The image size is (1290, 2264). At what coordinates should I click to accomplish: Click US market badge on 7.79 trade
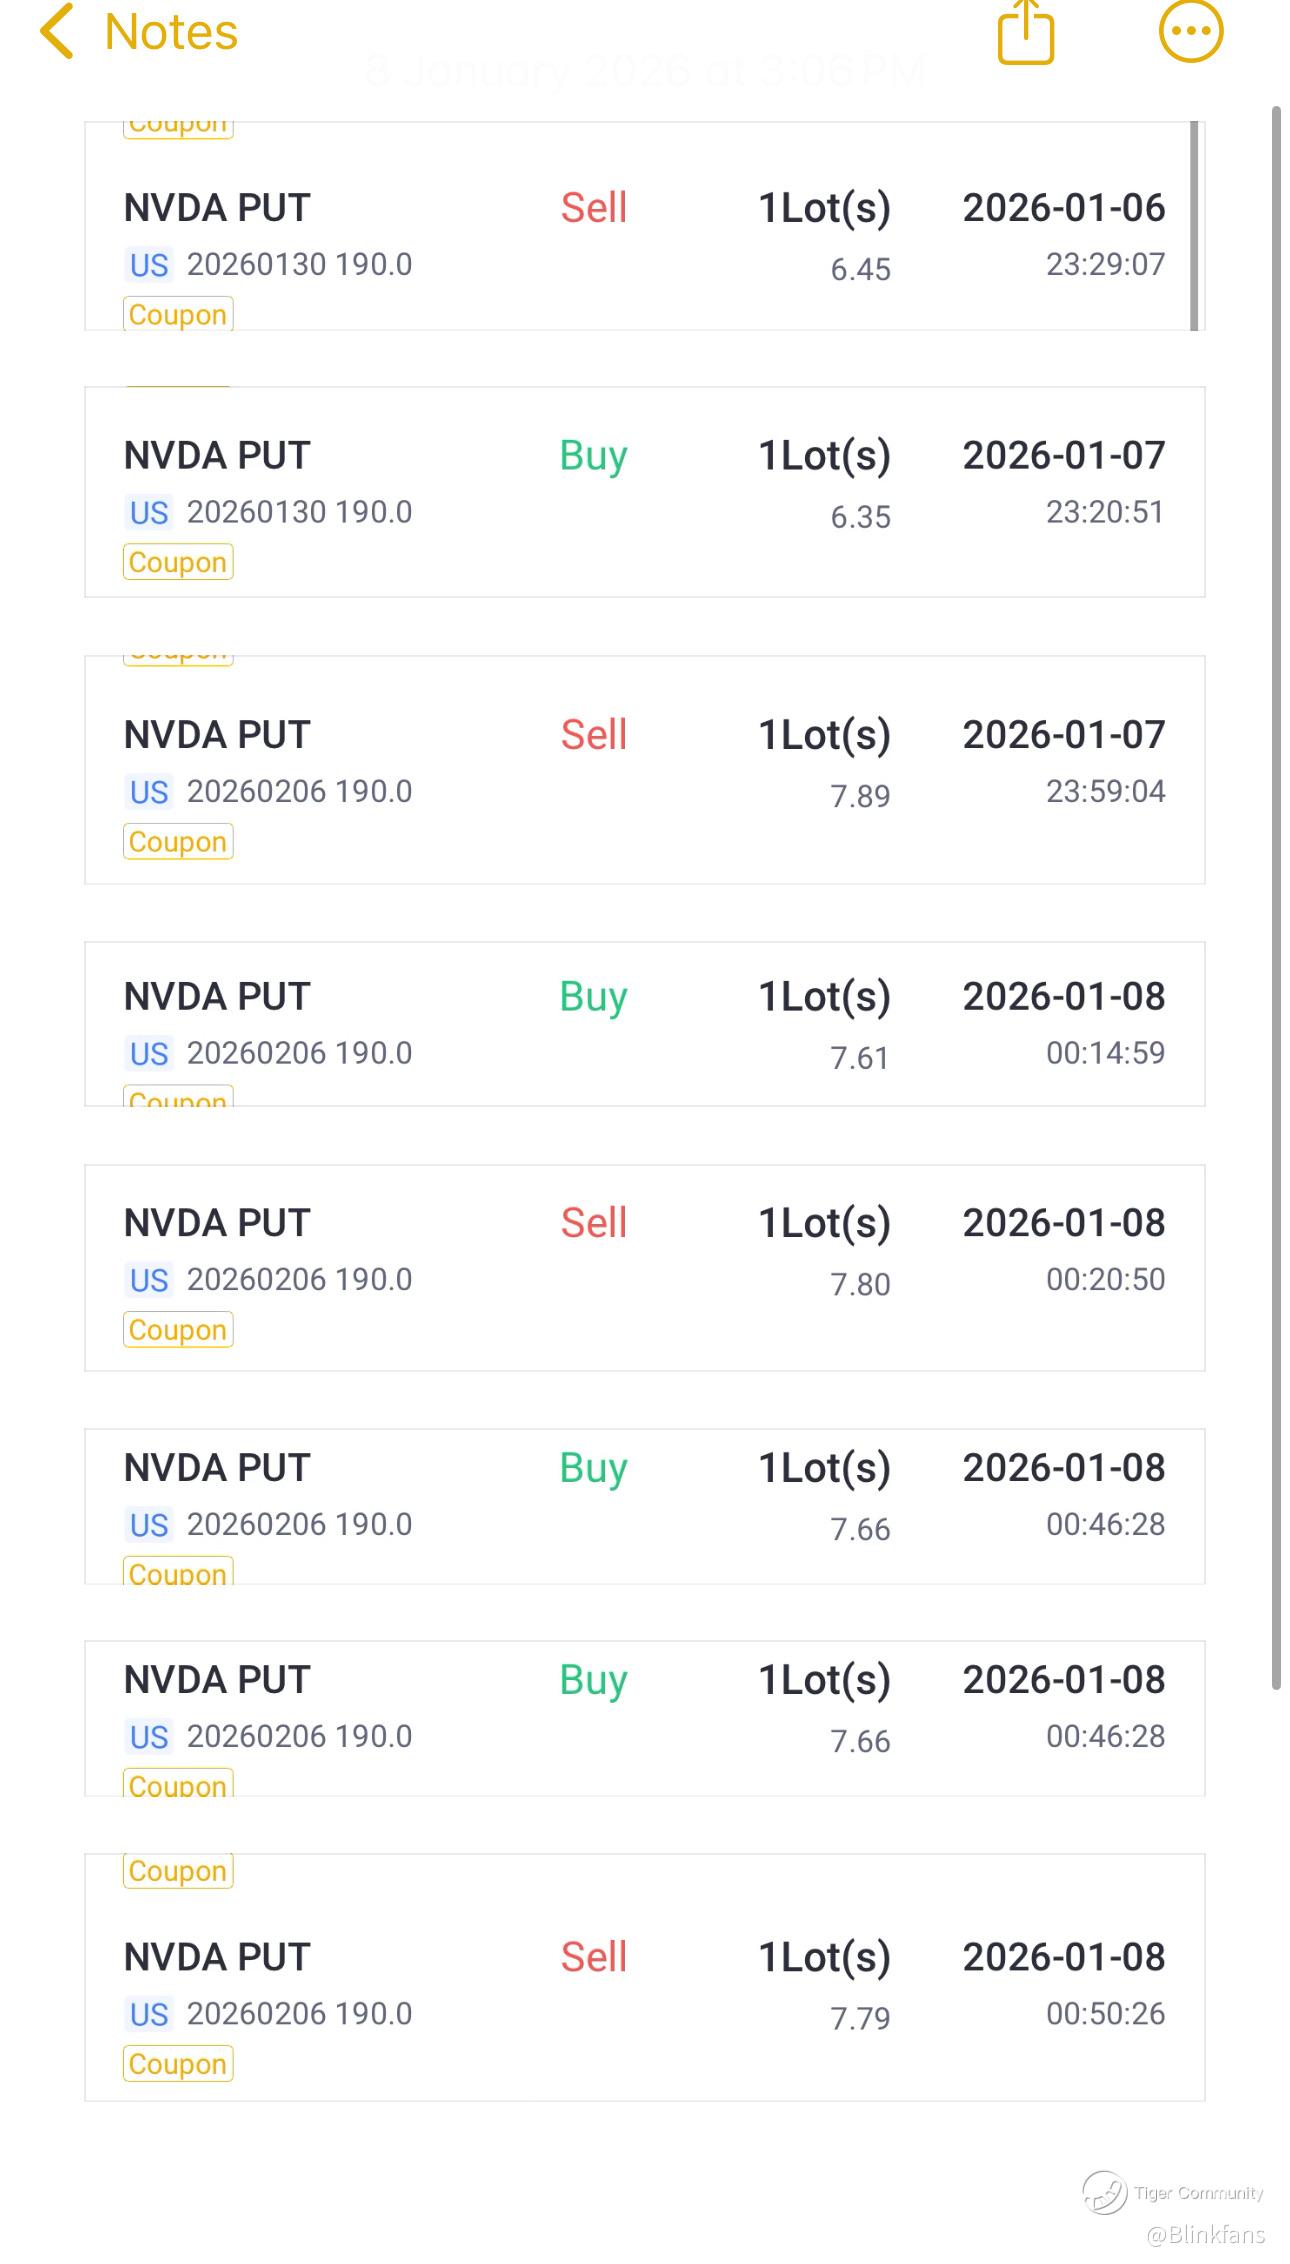(149, 2014)
